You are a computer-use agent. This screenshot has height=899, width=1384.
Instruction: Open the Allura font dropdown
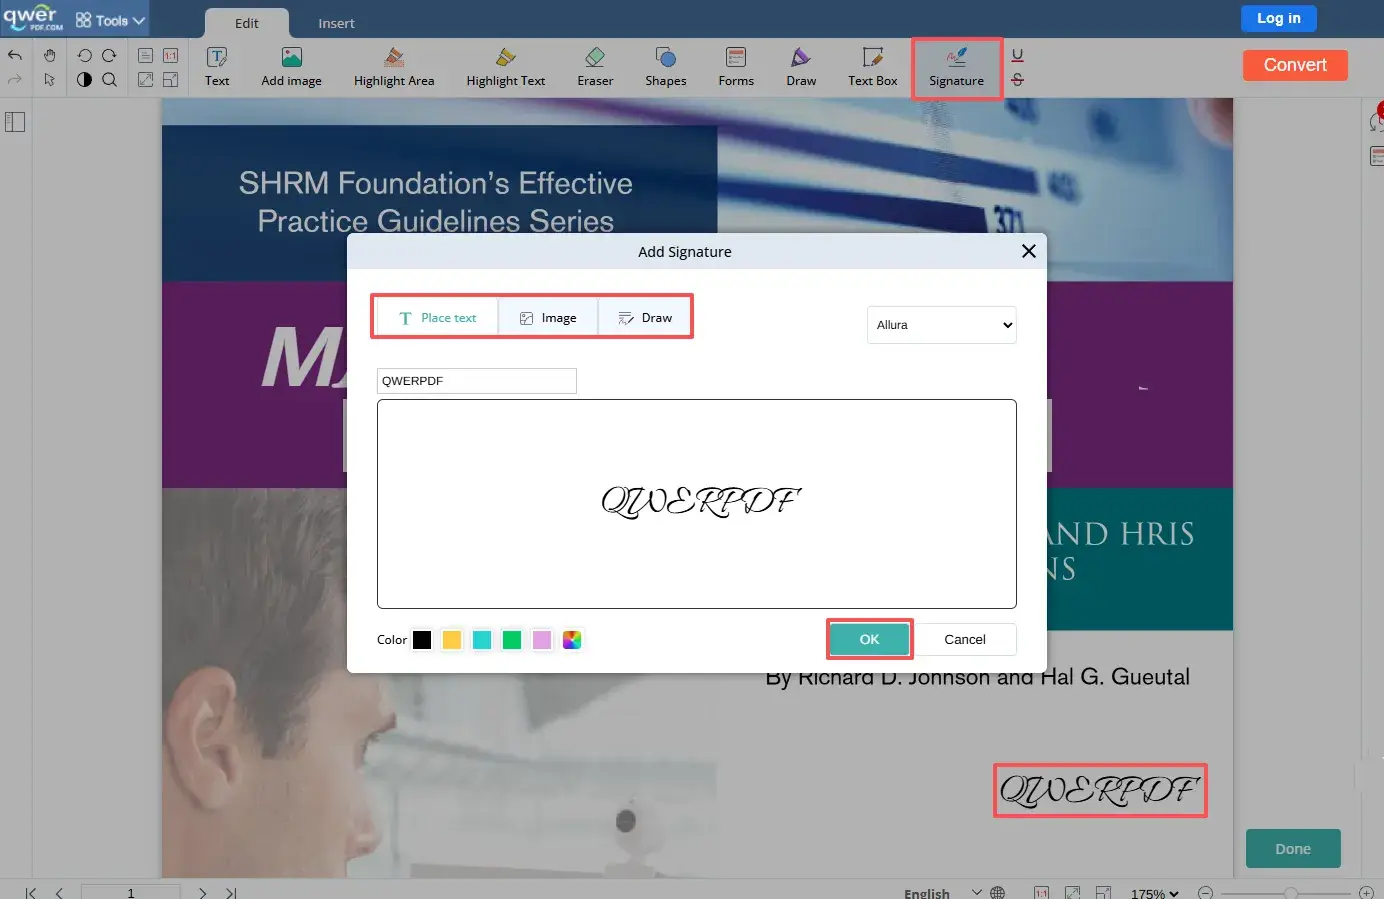pos(942,325)
